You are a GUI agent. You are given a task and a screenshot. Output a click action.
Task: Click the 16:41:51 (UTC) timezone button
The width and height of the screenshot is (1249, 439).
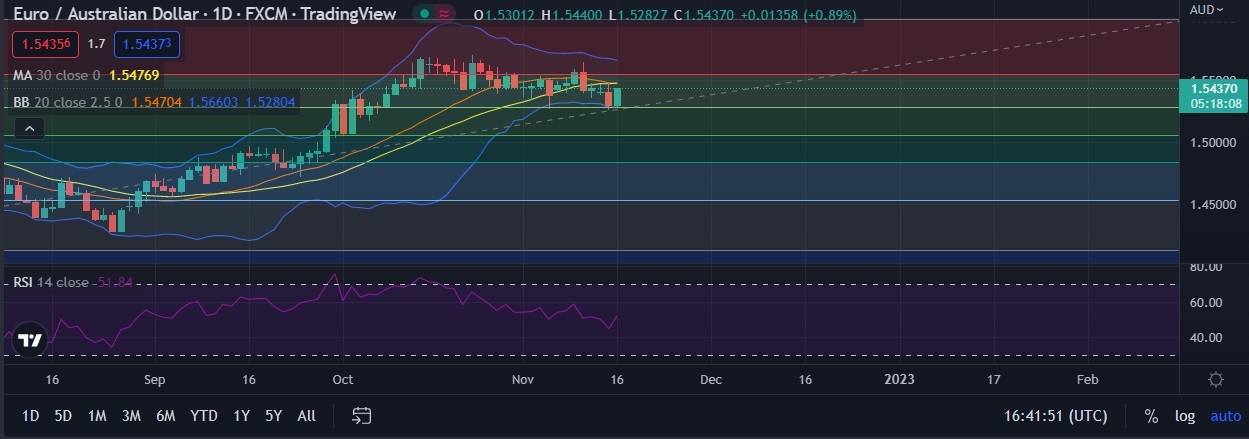[x=1056, y=415]
